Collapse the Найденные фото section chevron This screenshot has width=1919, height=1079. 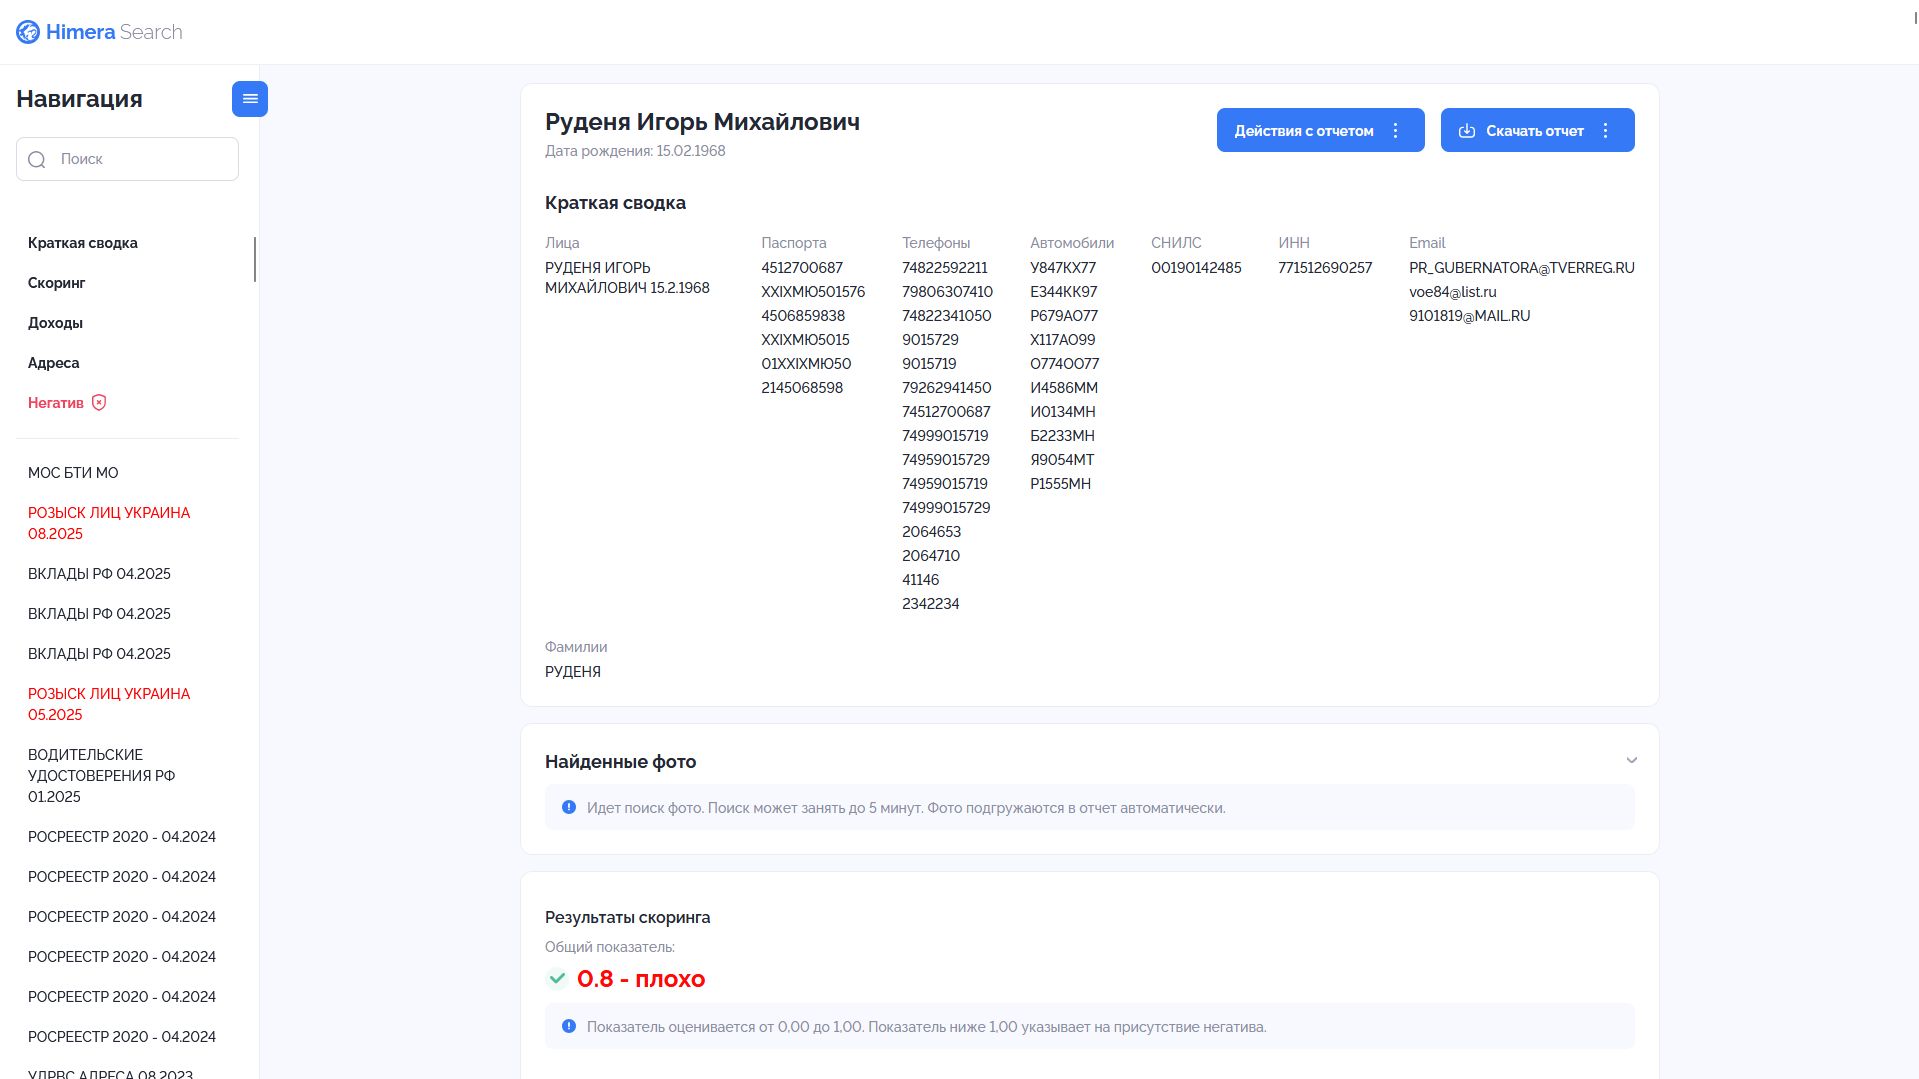(1632, 761)
